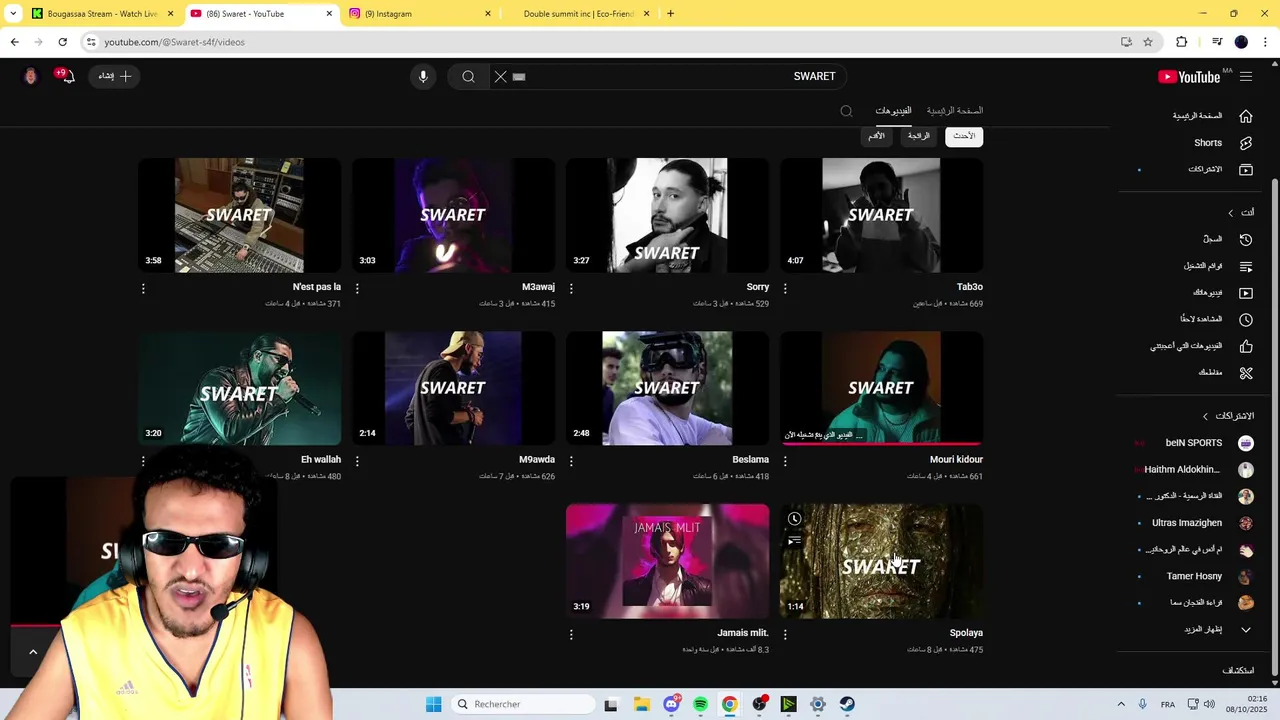Open Windows Start menu
Image resolution: width=1280 pixels, height=720 pixels.
pyautogui.click(x=433, y=705)
